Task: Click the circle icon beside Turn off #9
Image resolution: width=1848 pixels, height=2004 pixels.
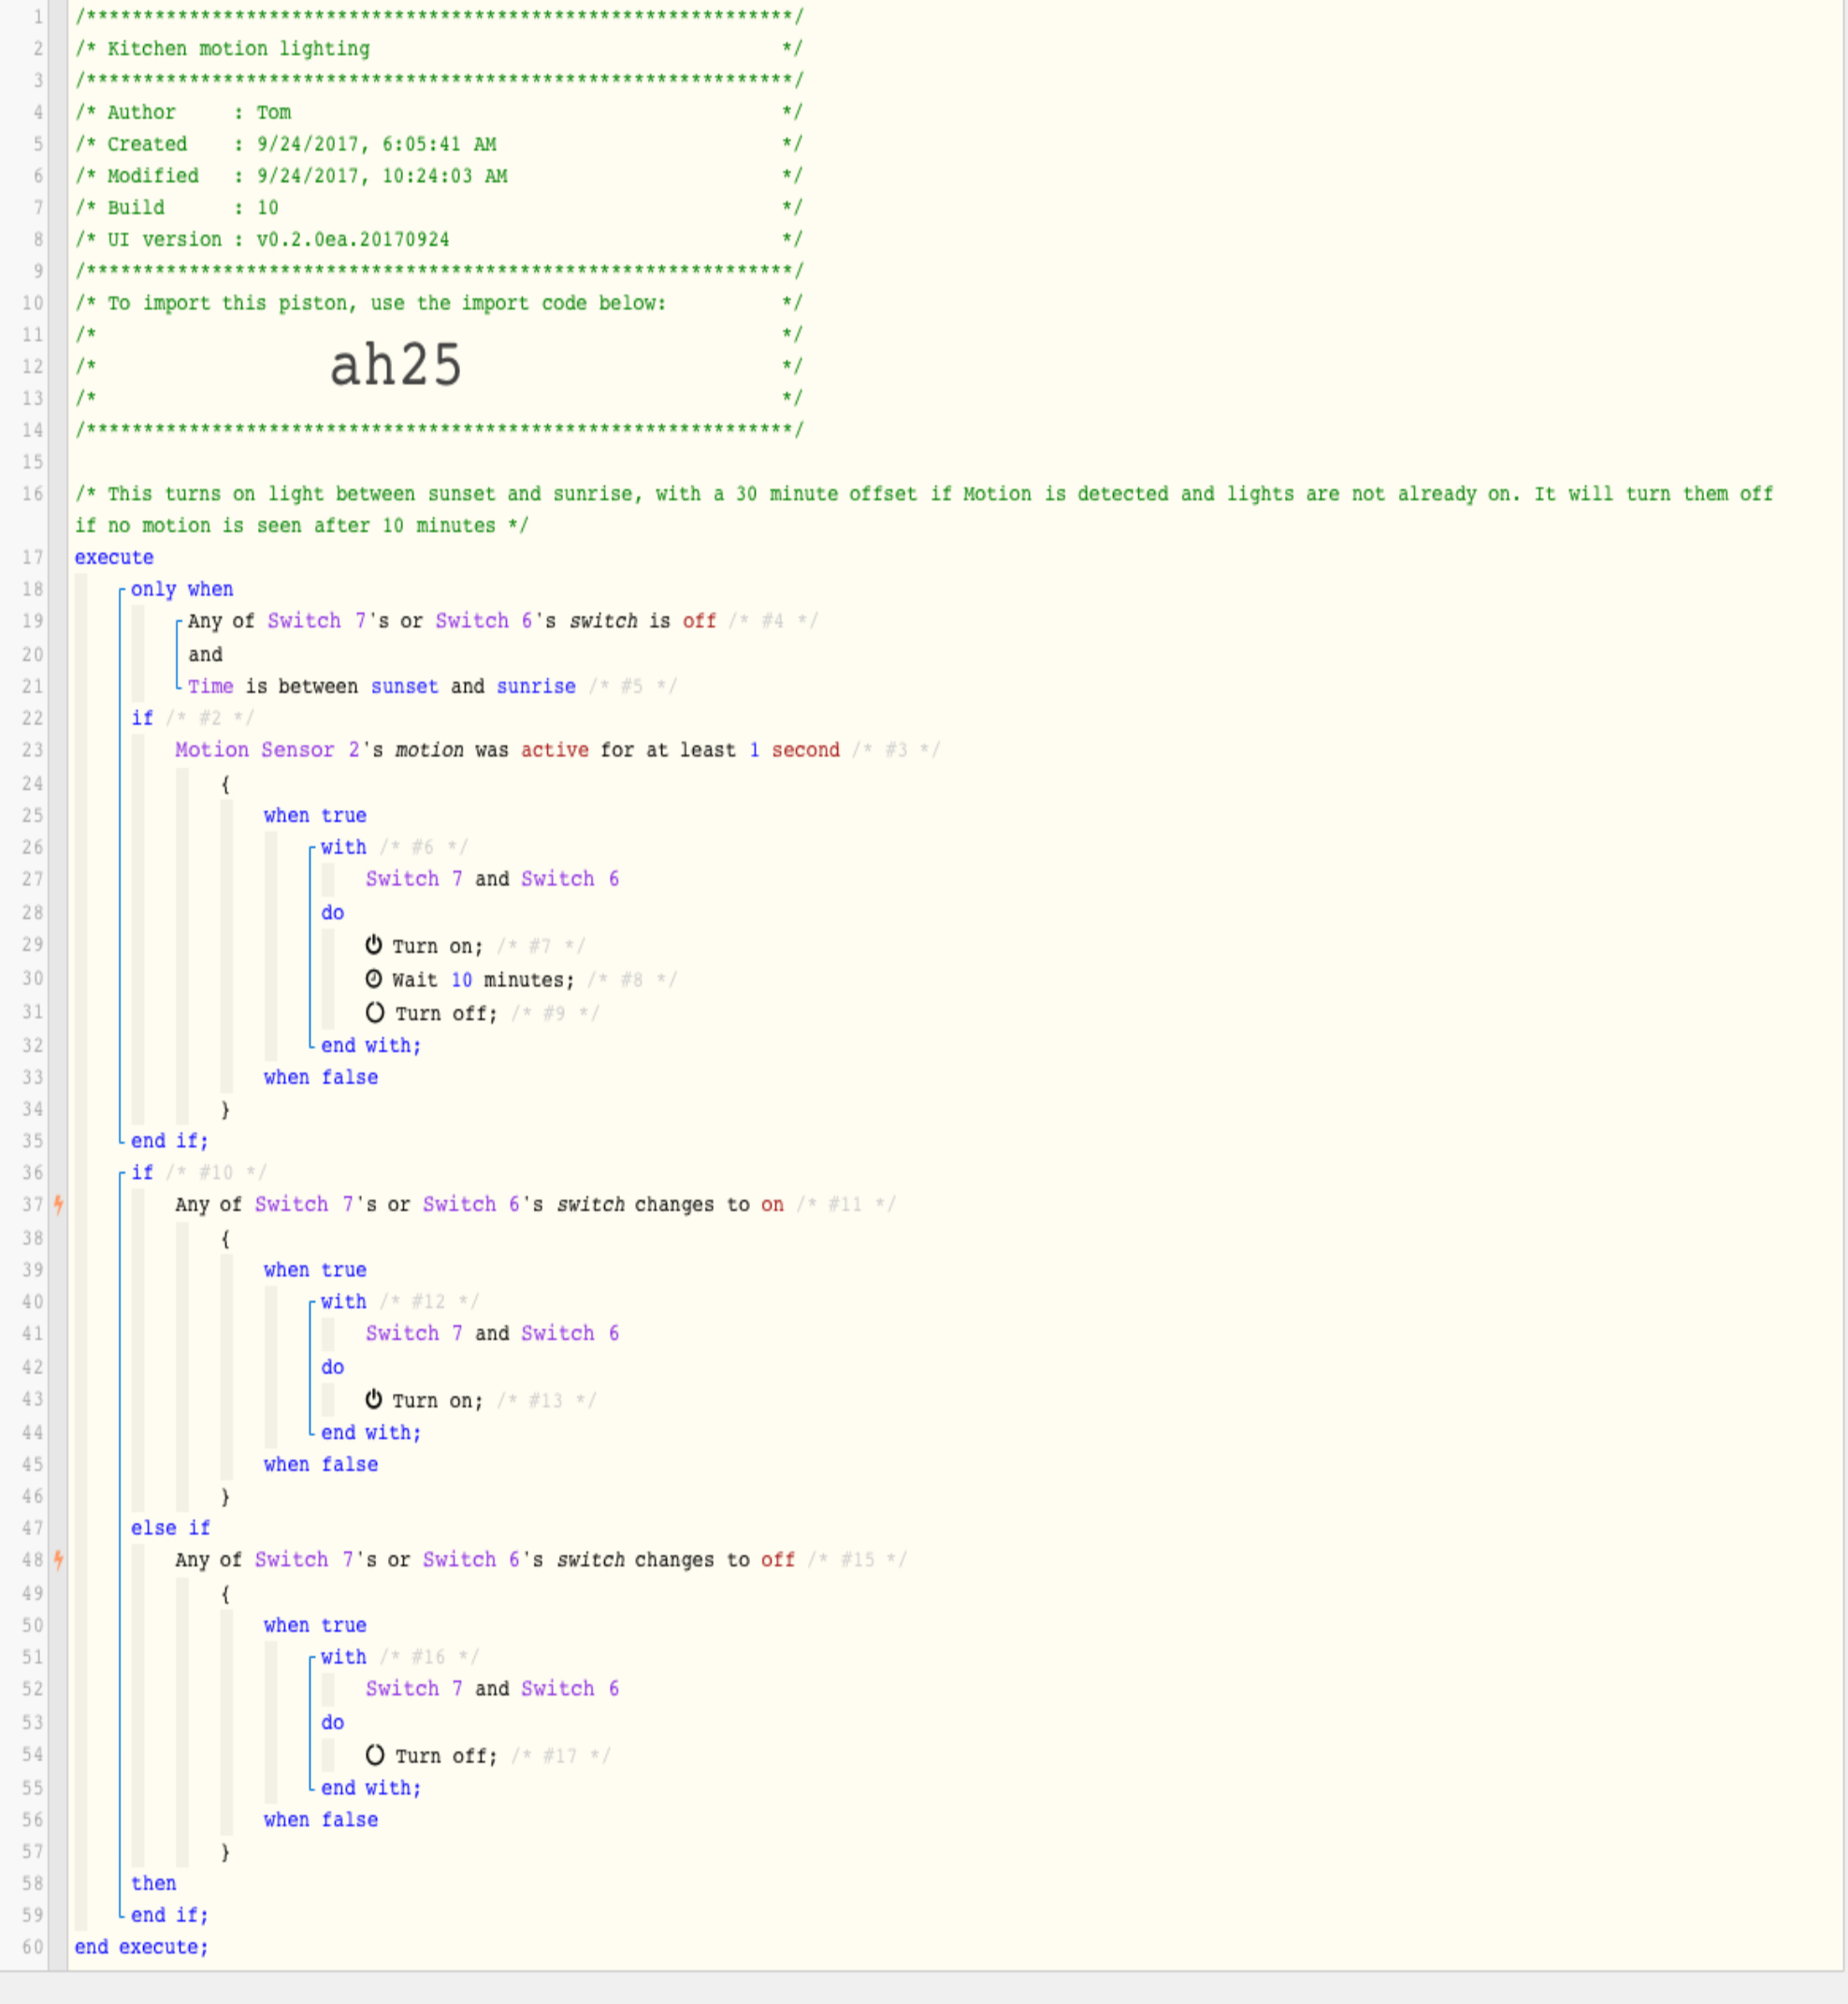Action: tap(375, 1012)
